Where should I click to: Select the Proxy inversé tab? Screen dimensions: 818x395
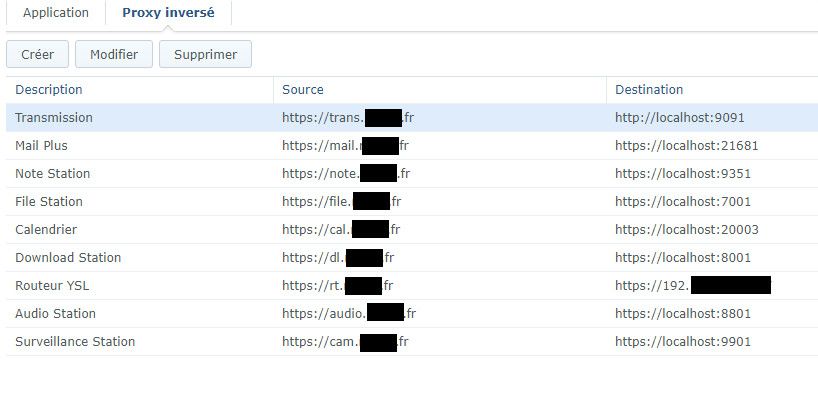(168, 13)
